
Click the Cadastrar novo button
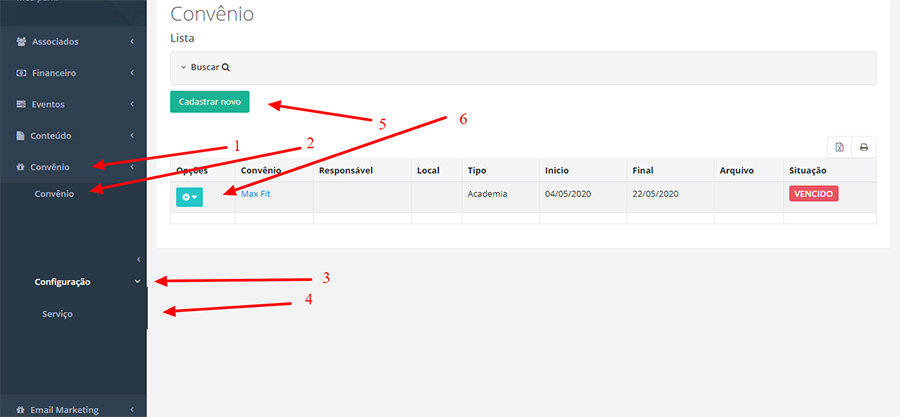(209, 102)
